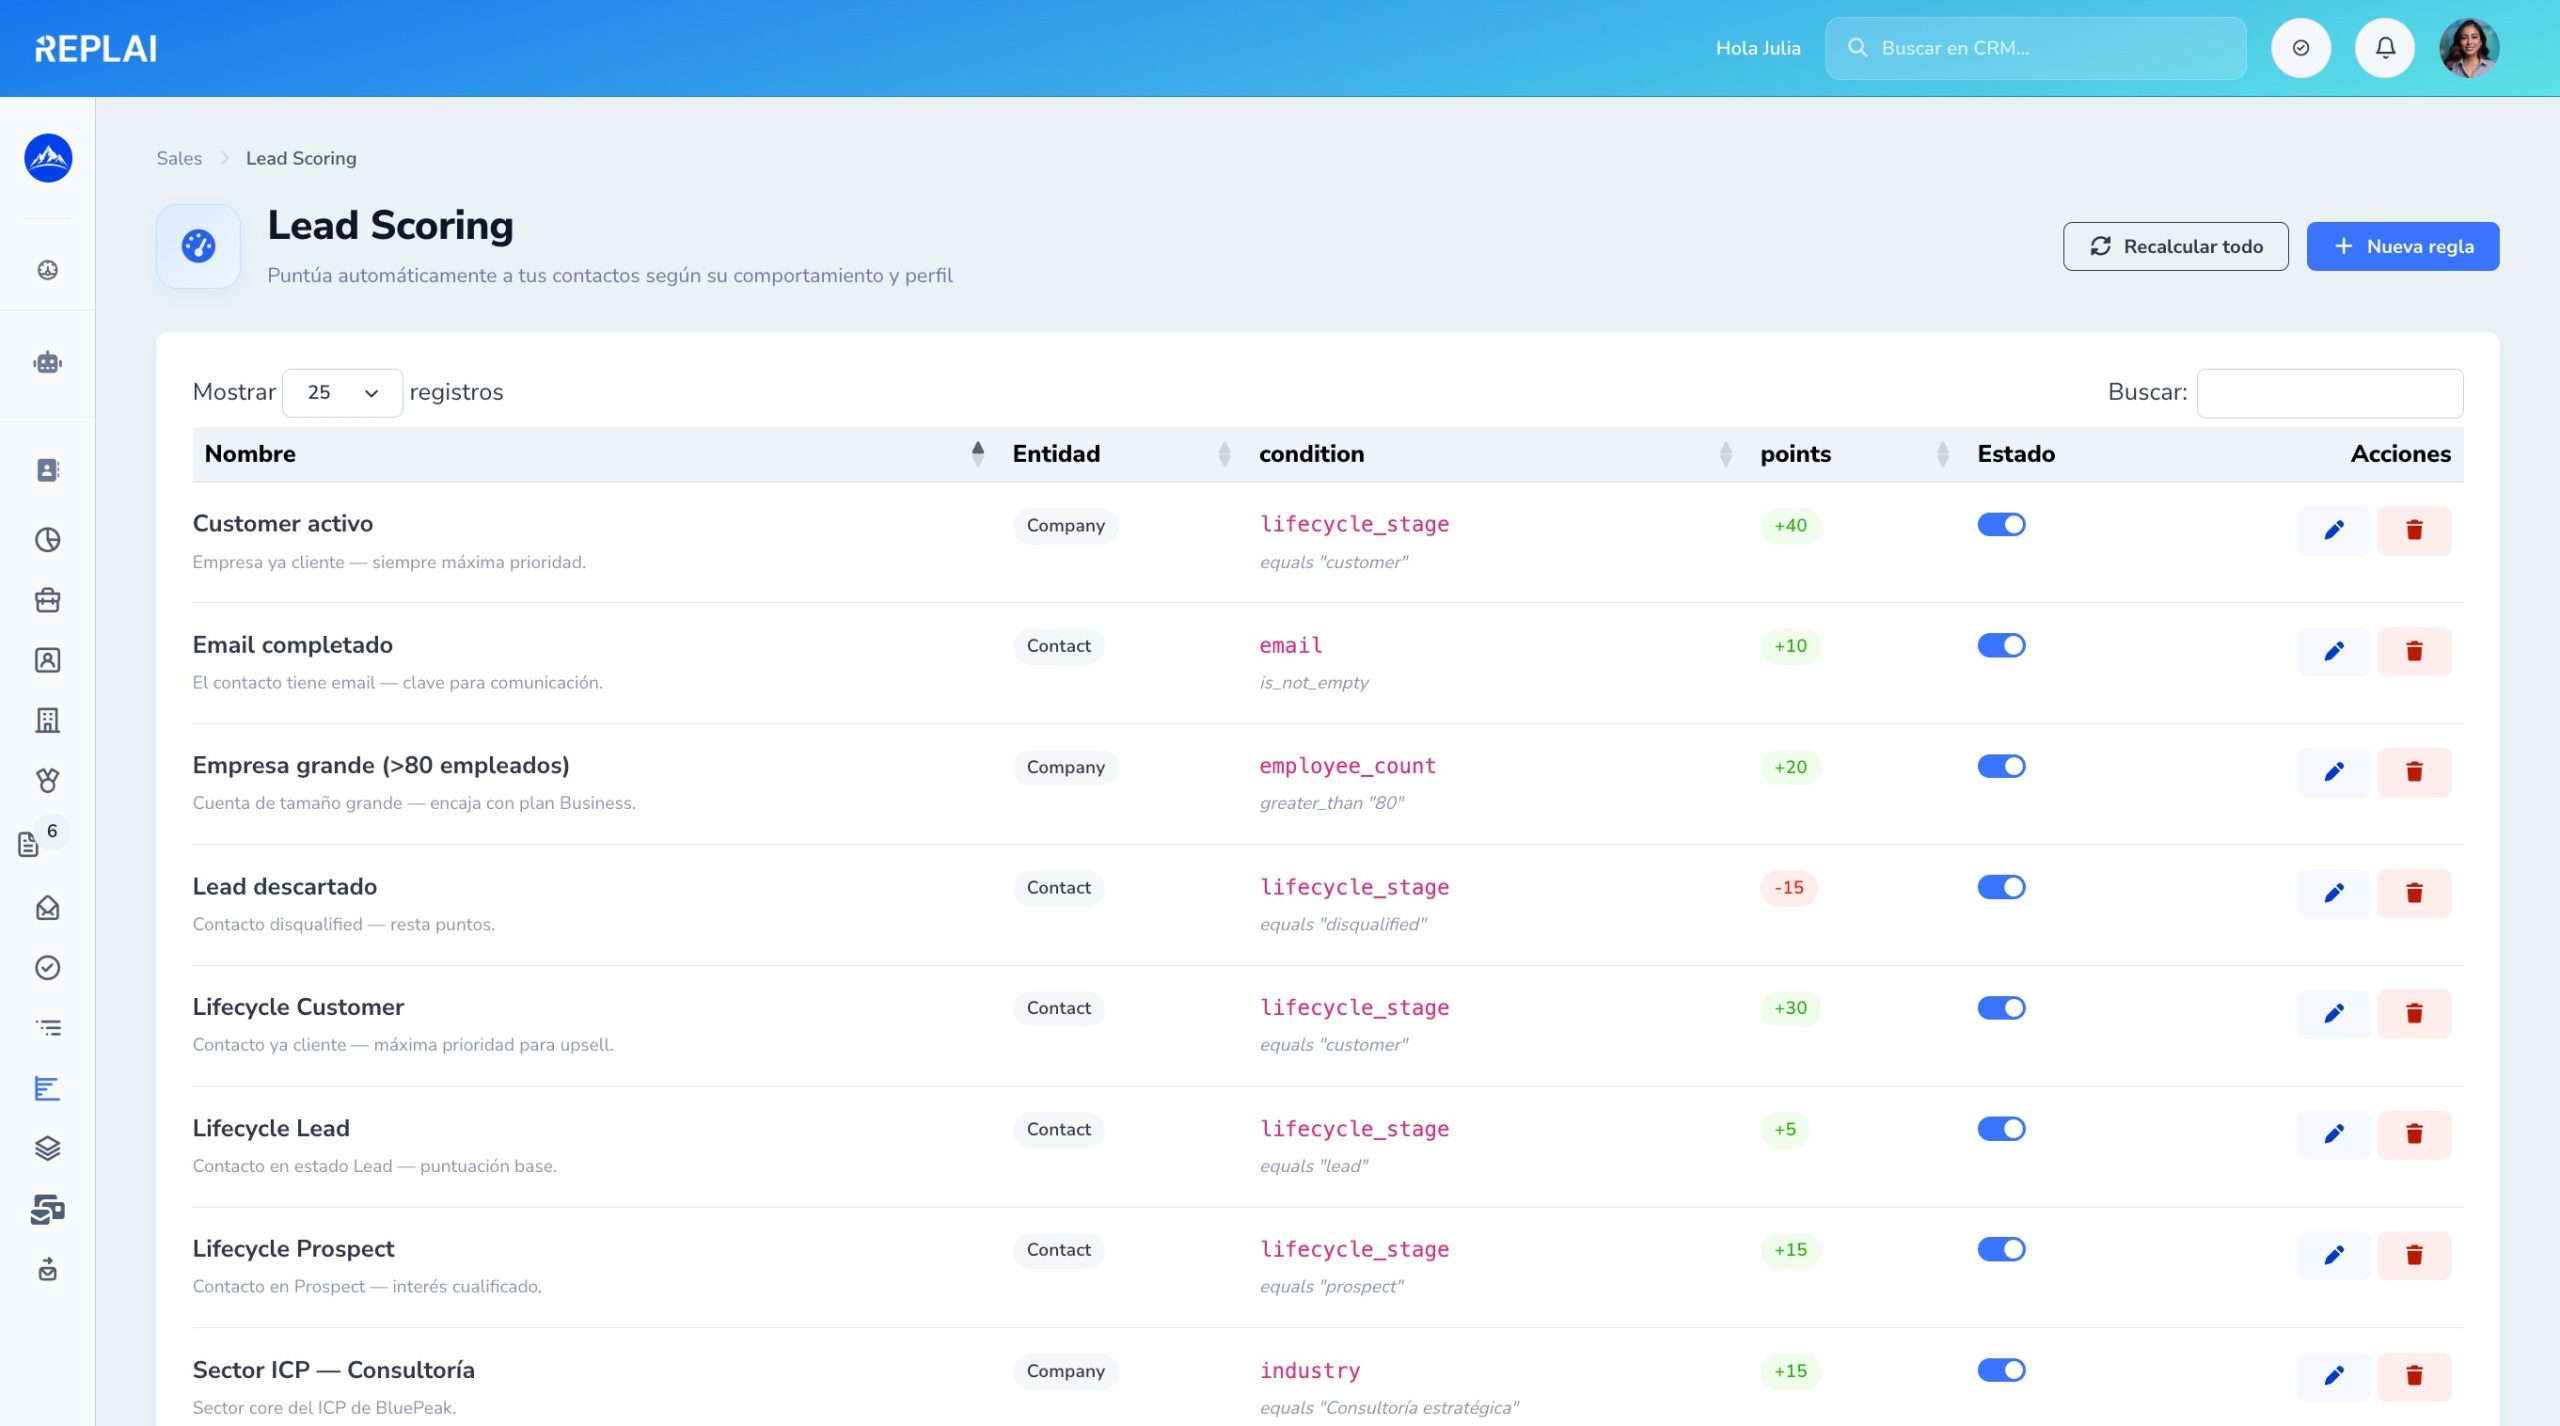The height and width of the screenshot is (1426, 2560).
Task: Edit the Customer activo rule
Action: (2334, 530)
